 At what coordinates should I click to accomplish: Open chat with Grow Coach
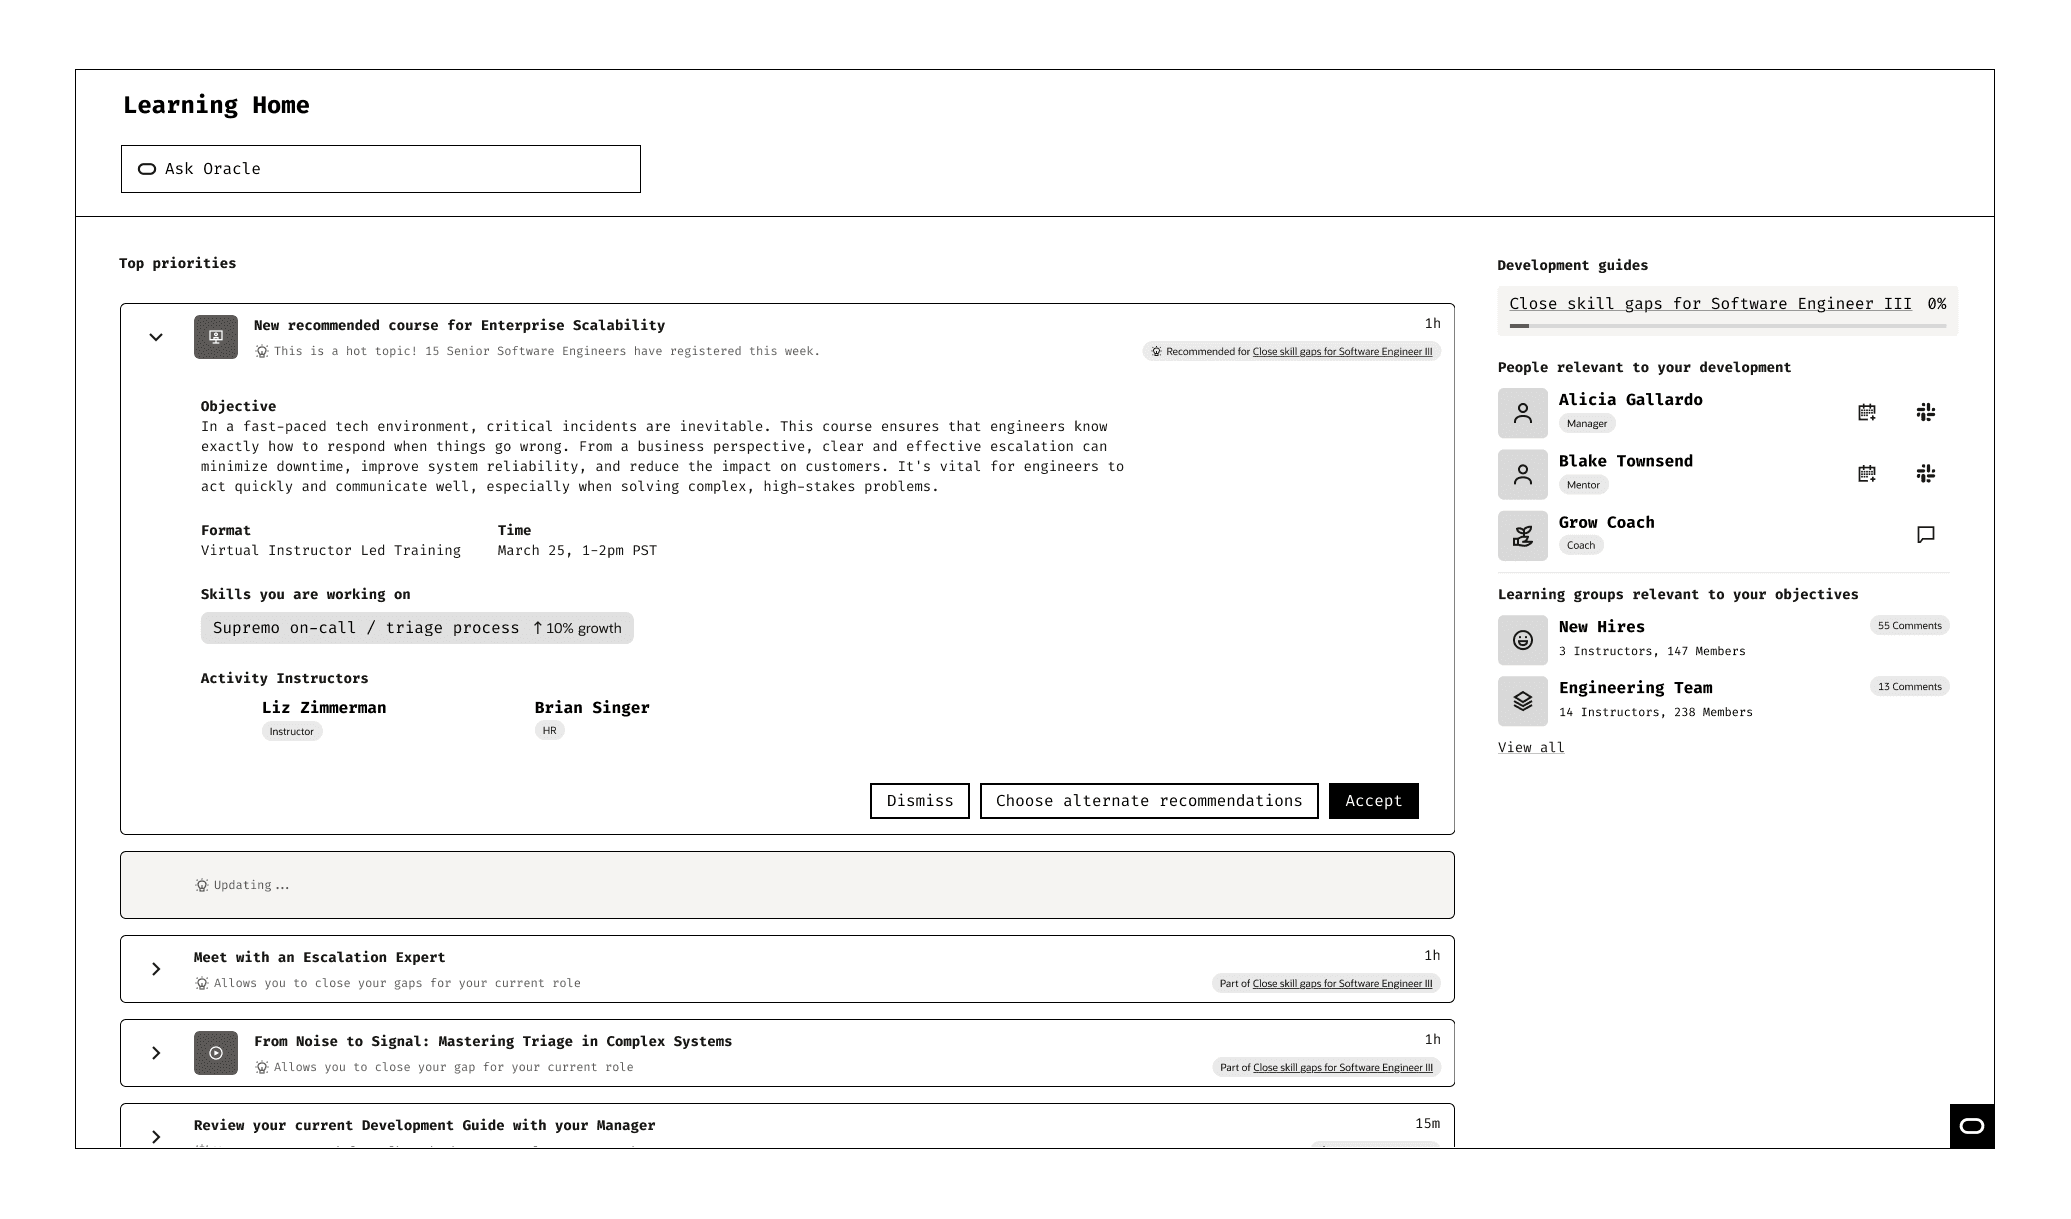pyautogui.click(x=1925, y=535)
